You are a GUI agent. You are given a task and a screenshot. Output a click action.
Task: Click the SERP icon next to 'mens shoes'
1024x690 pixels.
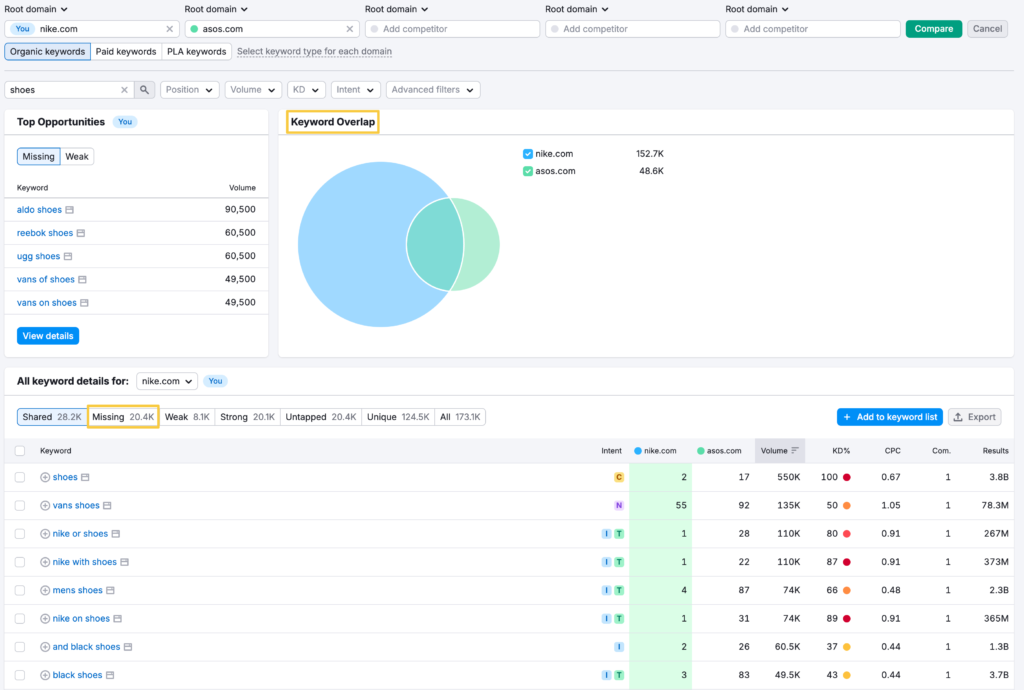pos(111,591)
